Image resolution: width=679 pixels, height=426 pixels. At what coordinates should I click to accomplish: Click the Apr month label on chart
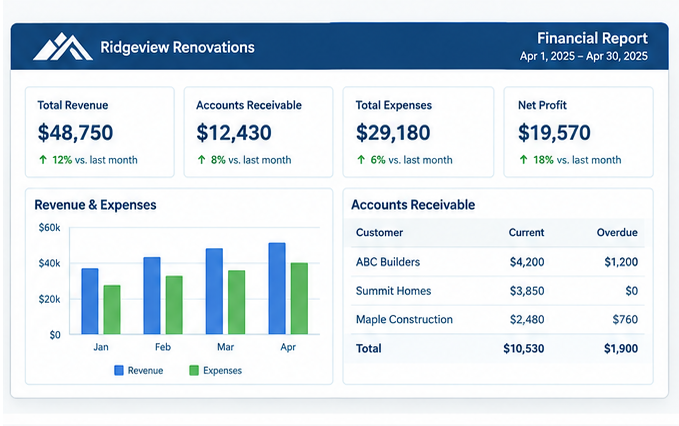(288, 347)
